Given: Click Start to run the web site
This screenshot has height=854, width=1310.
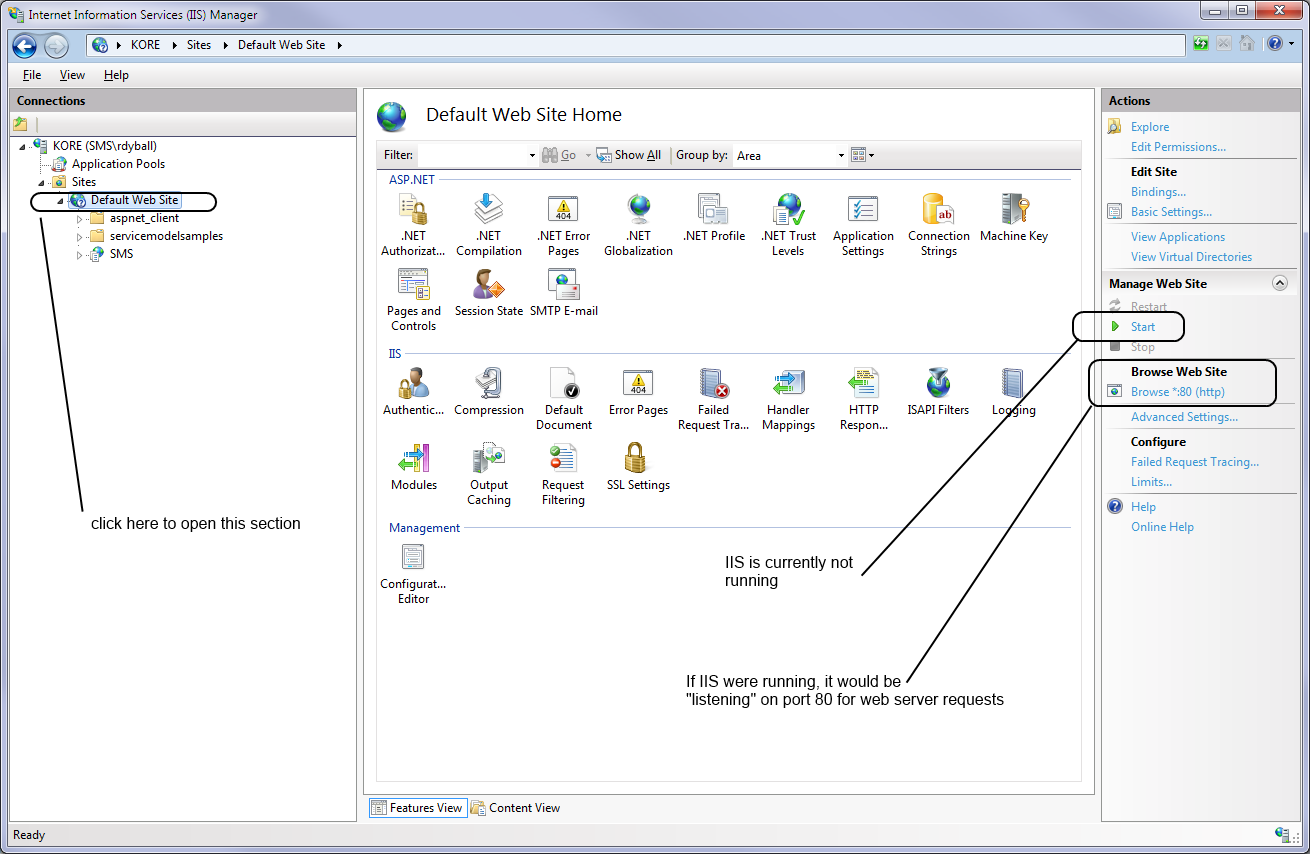Looking at the screenshot, I should coord(1142,327).
